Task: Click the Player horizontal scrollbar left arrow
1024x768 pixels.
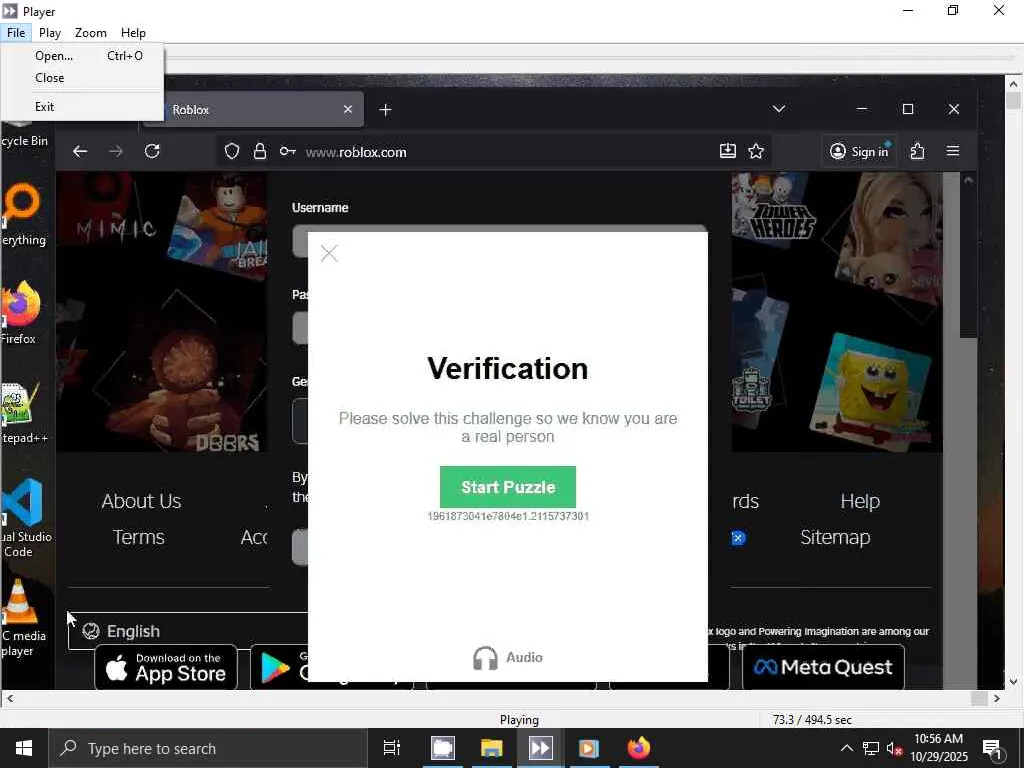Action: coord(9,699)
